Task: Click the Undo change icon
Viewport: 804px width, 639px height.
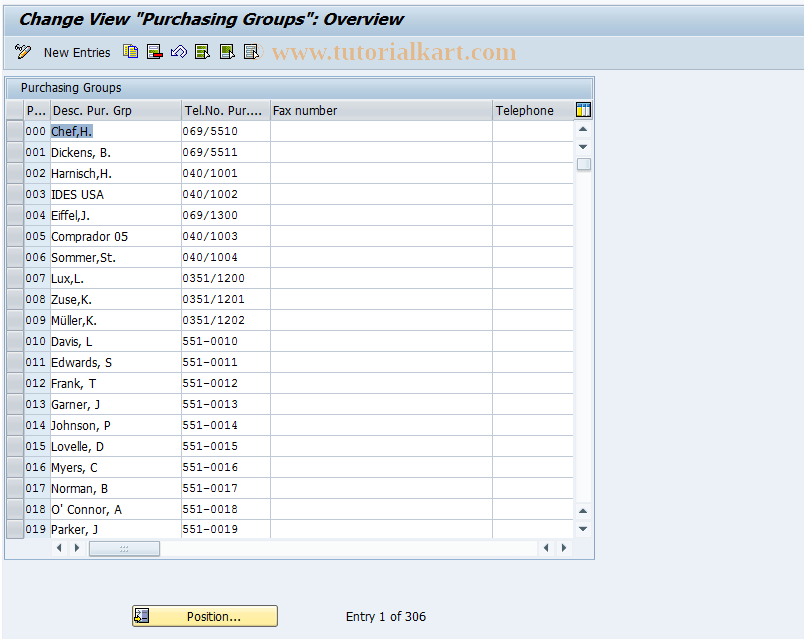Action: [x=178, y=51]
